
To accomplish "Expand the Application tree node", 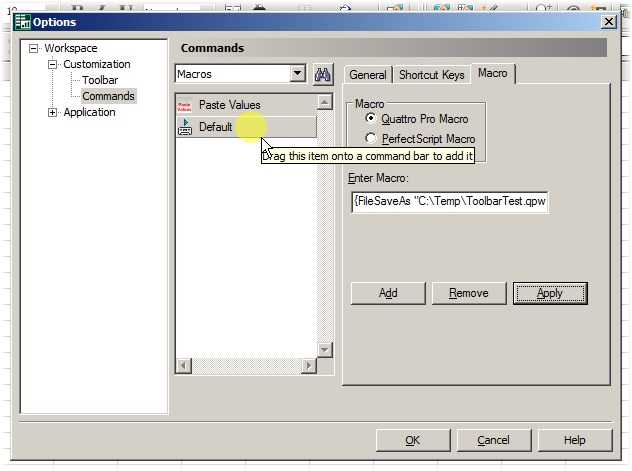I will tap(53, 112).
